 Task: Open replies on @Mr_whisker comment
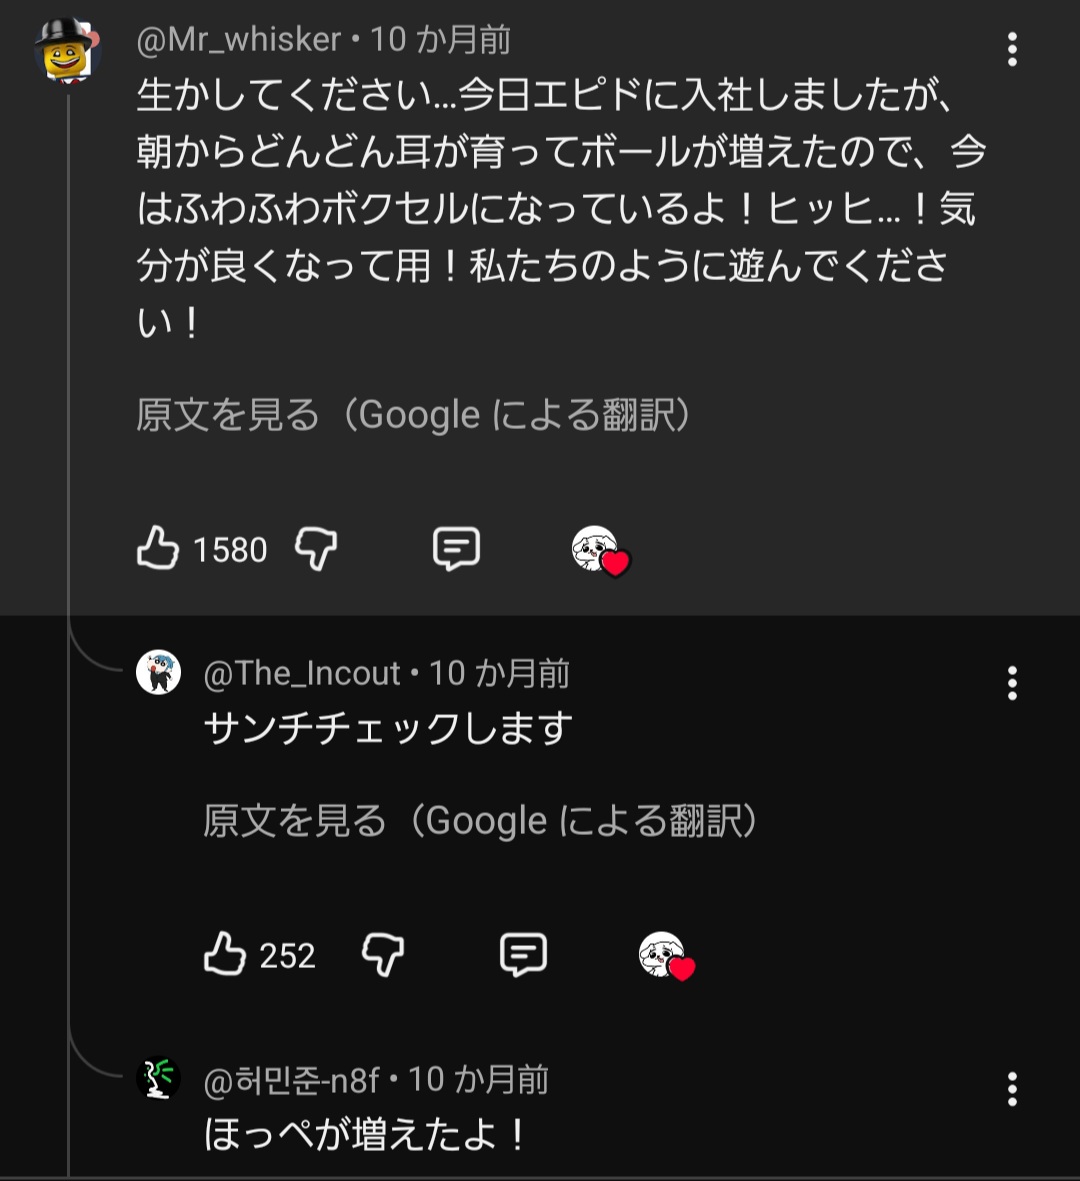click(456, 549)
